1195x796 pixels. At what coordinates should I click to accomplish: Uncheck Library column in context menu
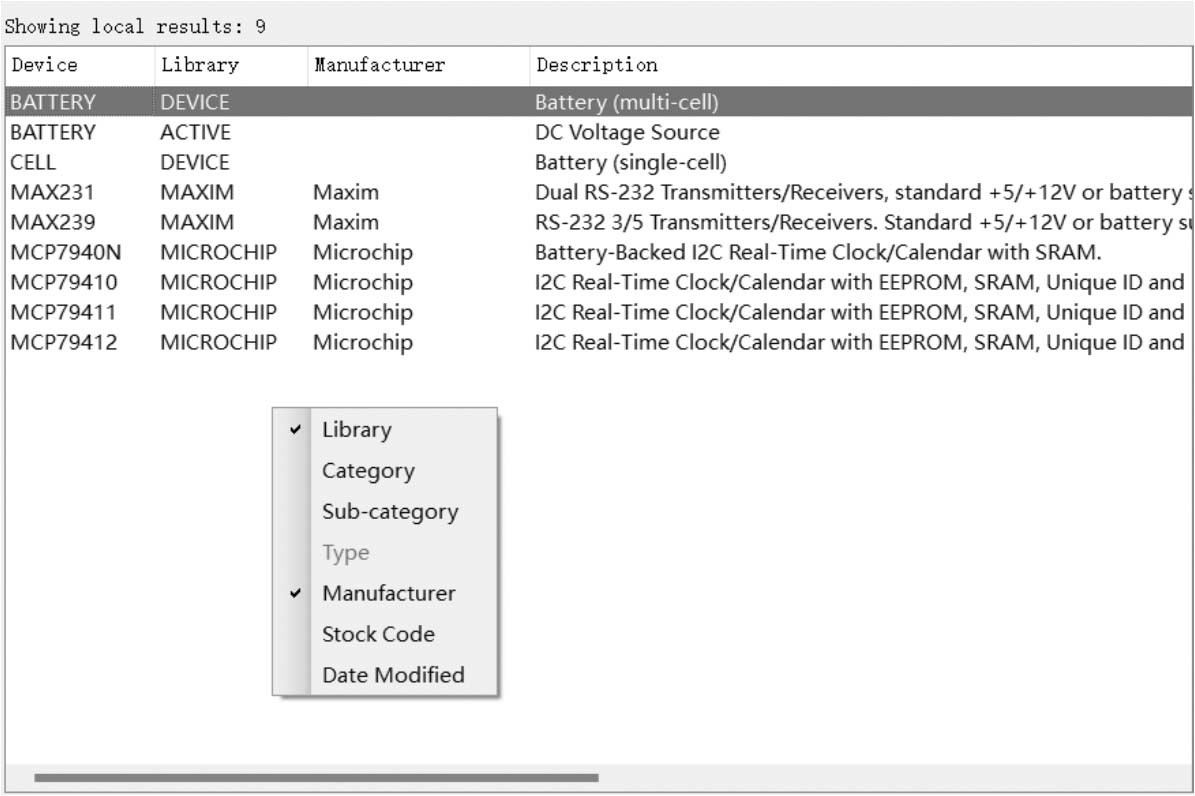(356, 430)
